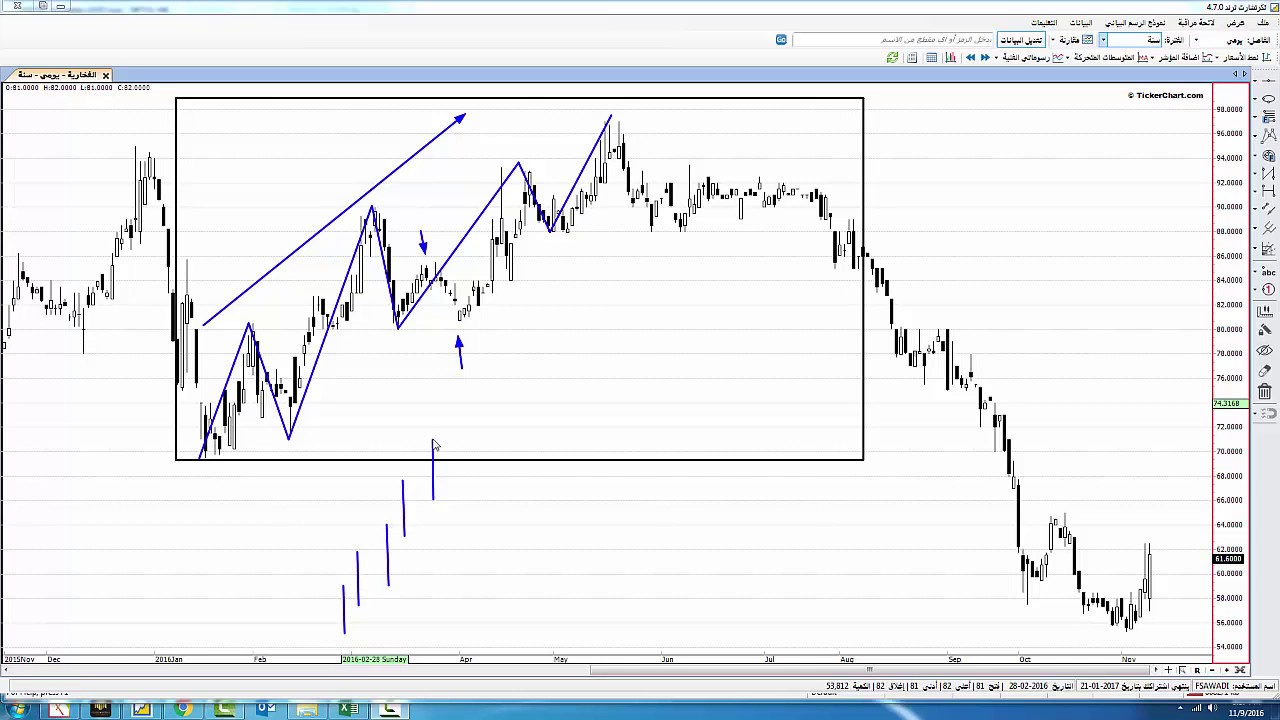Click the 61.6000 current price label

(1227, 559)
